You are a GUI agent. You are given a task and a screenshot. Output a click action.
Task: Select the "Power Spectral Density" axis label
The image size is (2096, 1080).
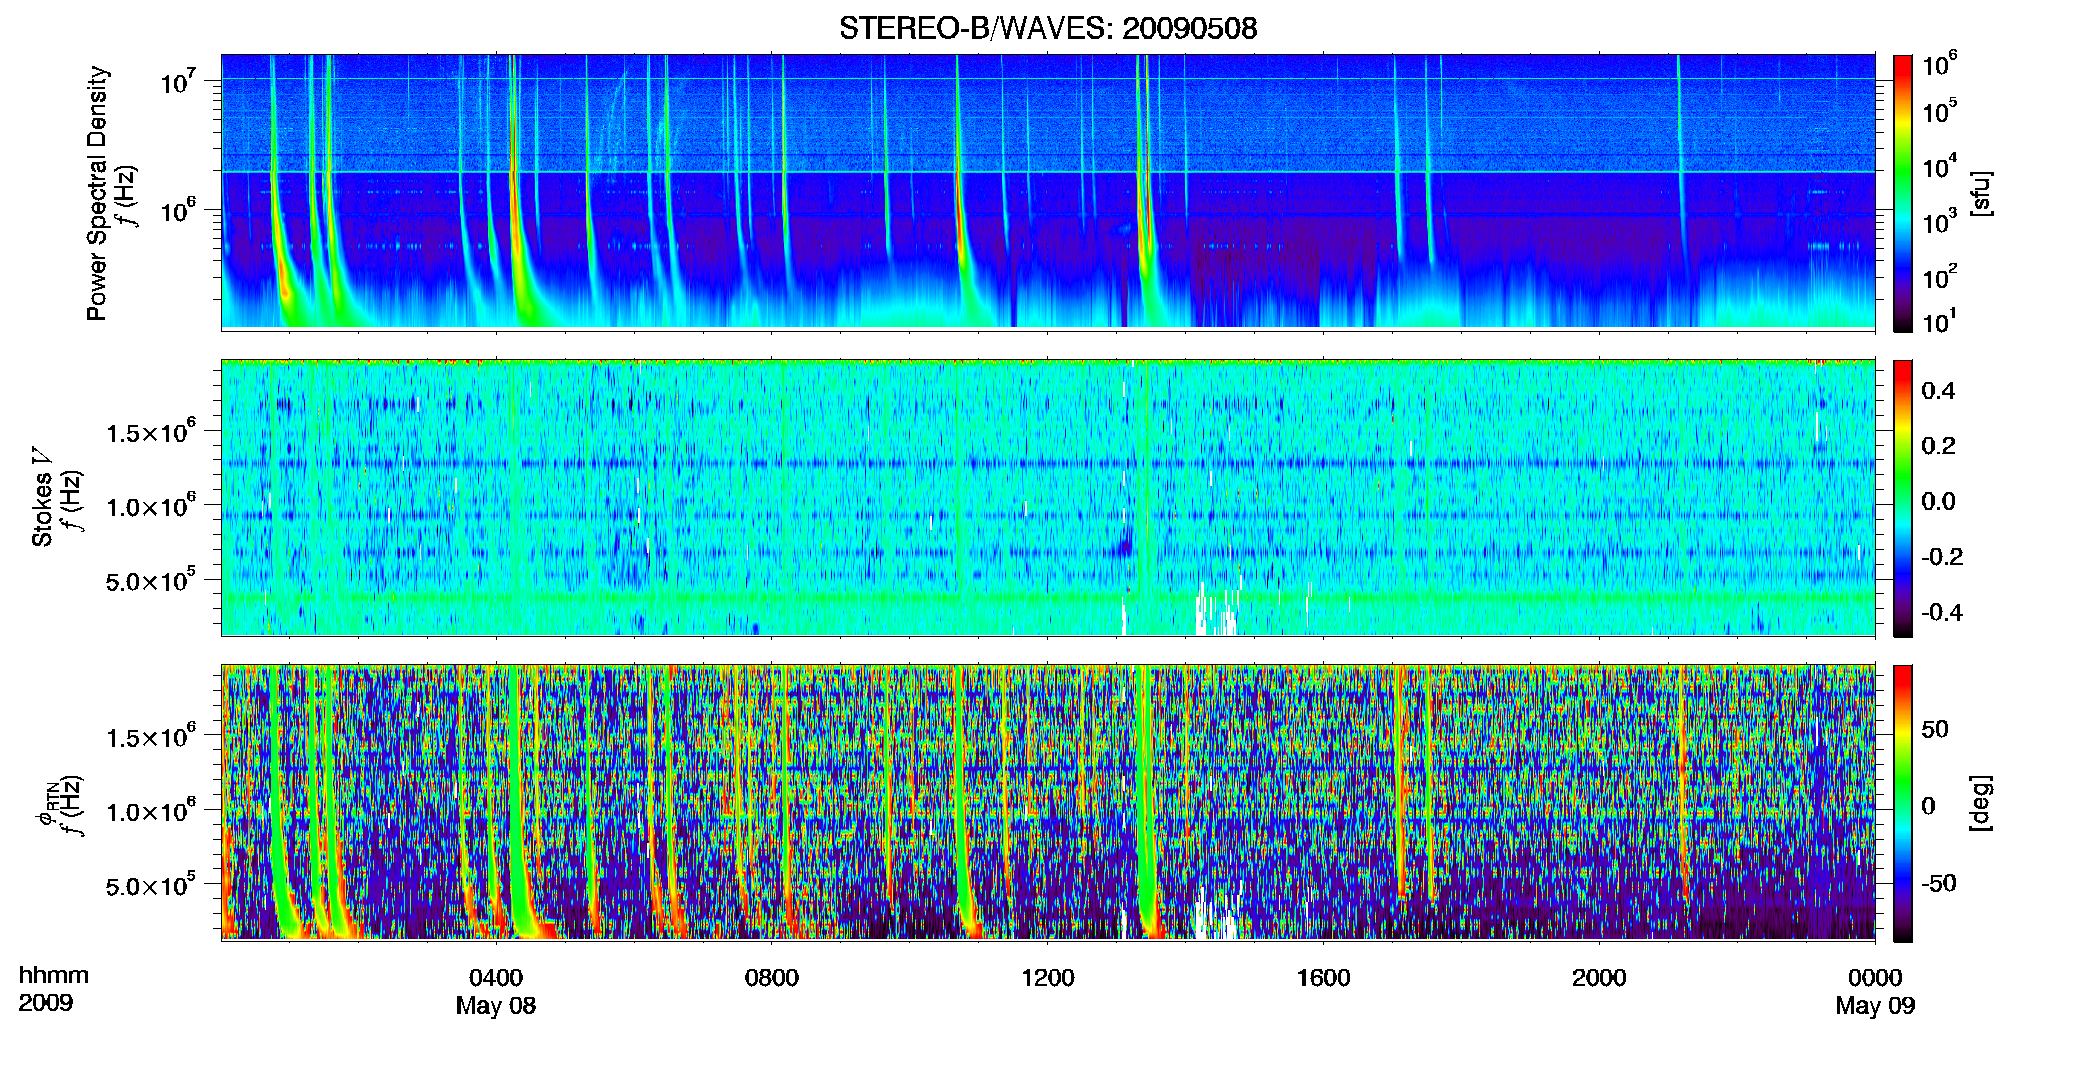97,193
